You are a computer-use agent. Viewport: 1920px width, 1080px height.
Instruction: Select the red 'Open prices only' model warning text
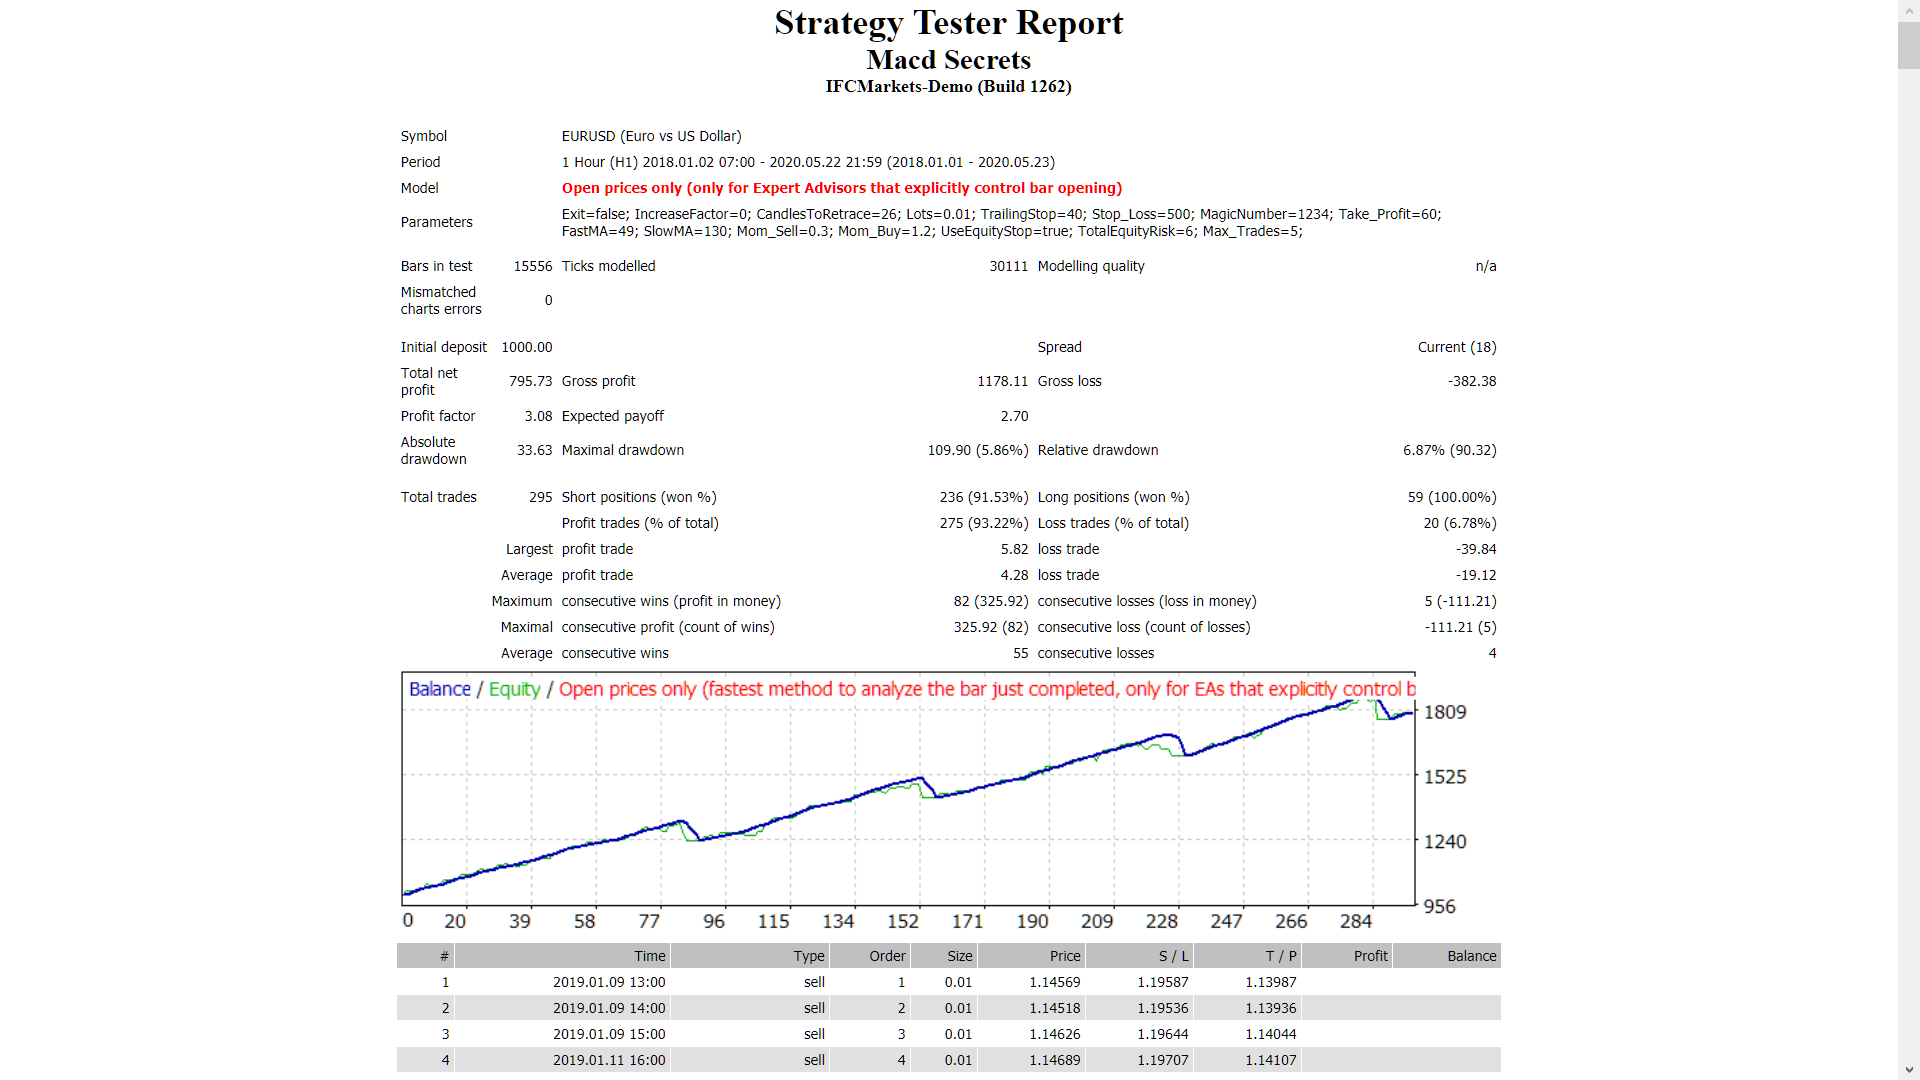point(840,188)
